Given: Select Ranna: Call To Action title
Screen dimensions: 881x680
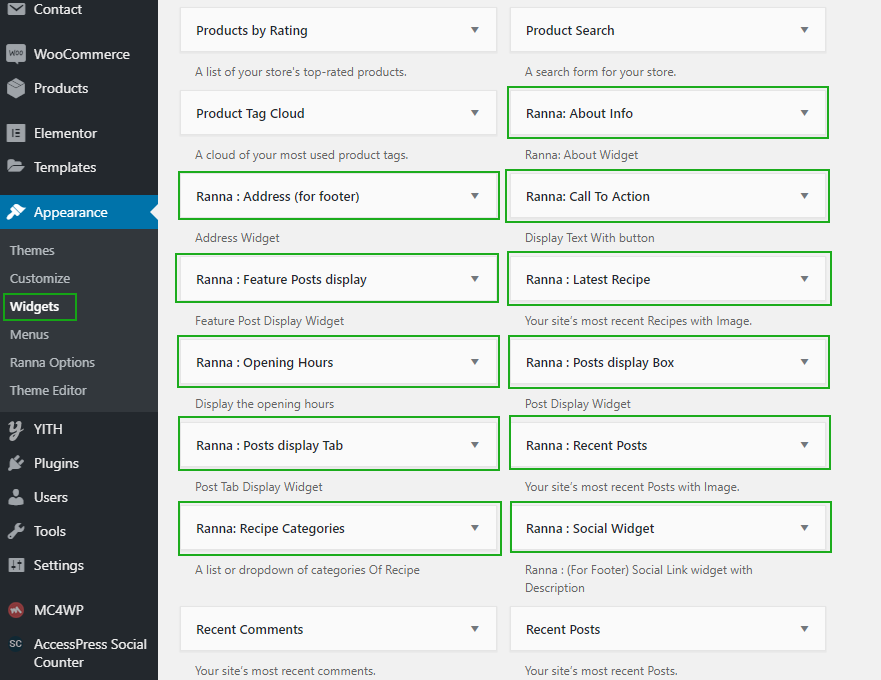Looking at the screenshot, I should point(588,197).
